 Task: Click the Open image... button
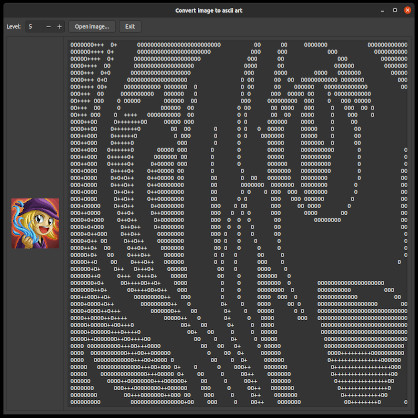[92, 27]
